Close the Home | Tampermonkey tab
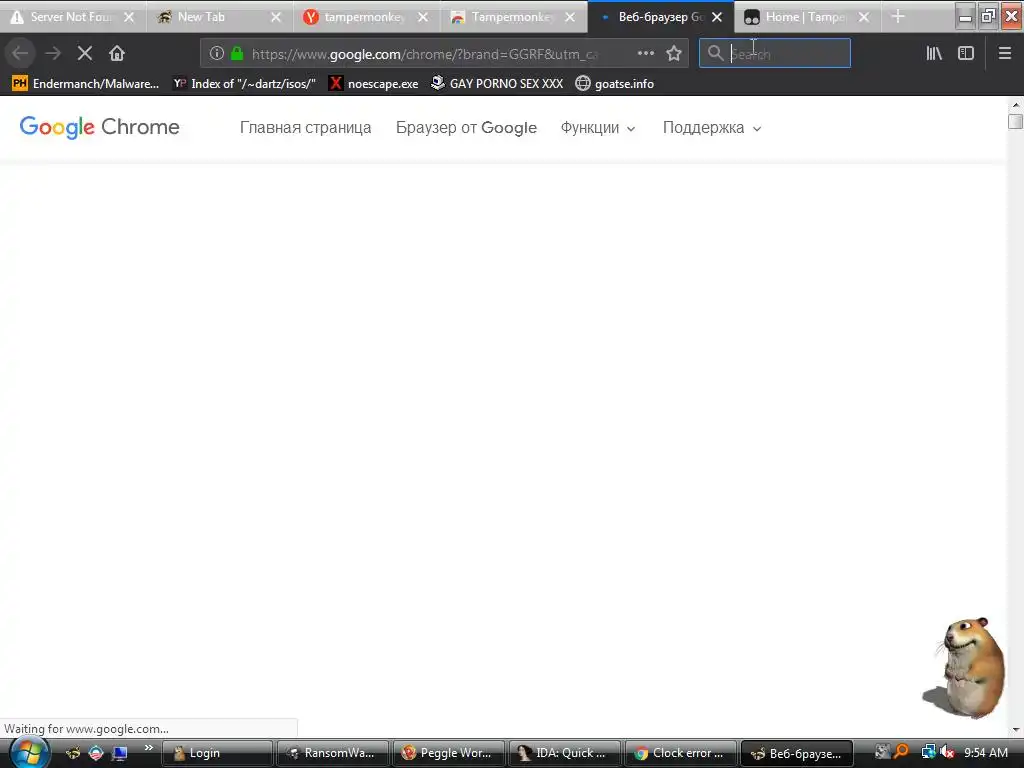This screenshot has height=768, width=1024. (864, 17)
